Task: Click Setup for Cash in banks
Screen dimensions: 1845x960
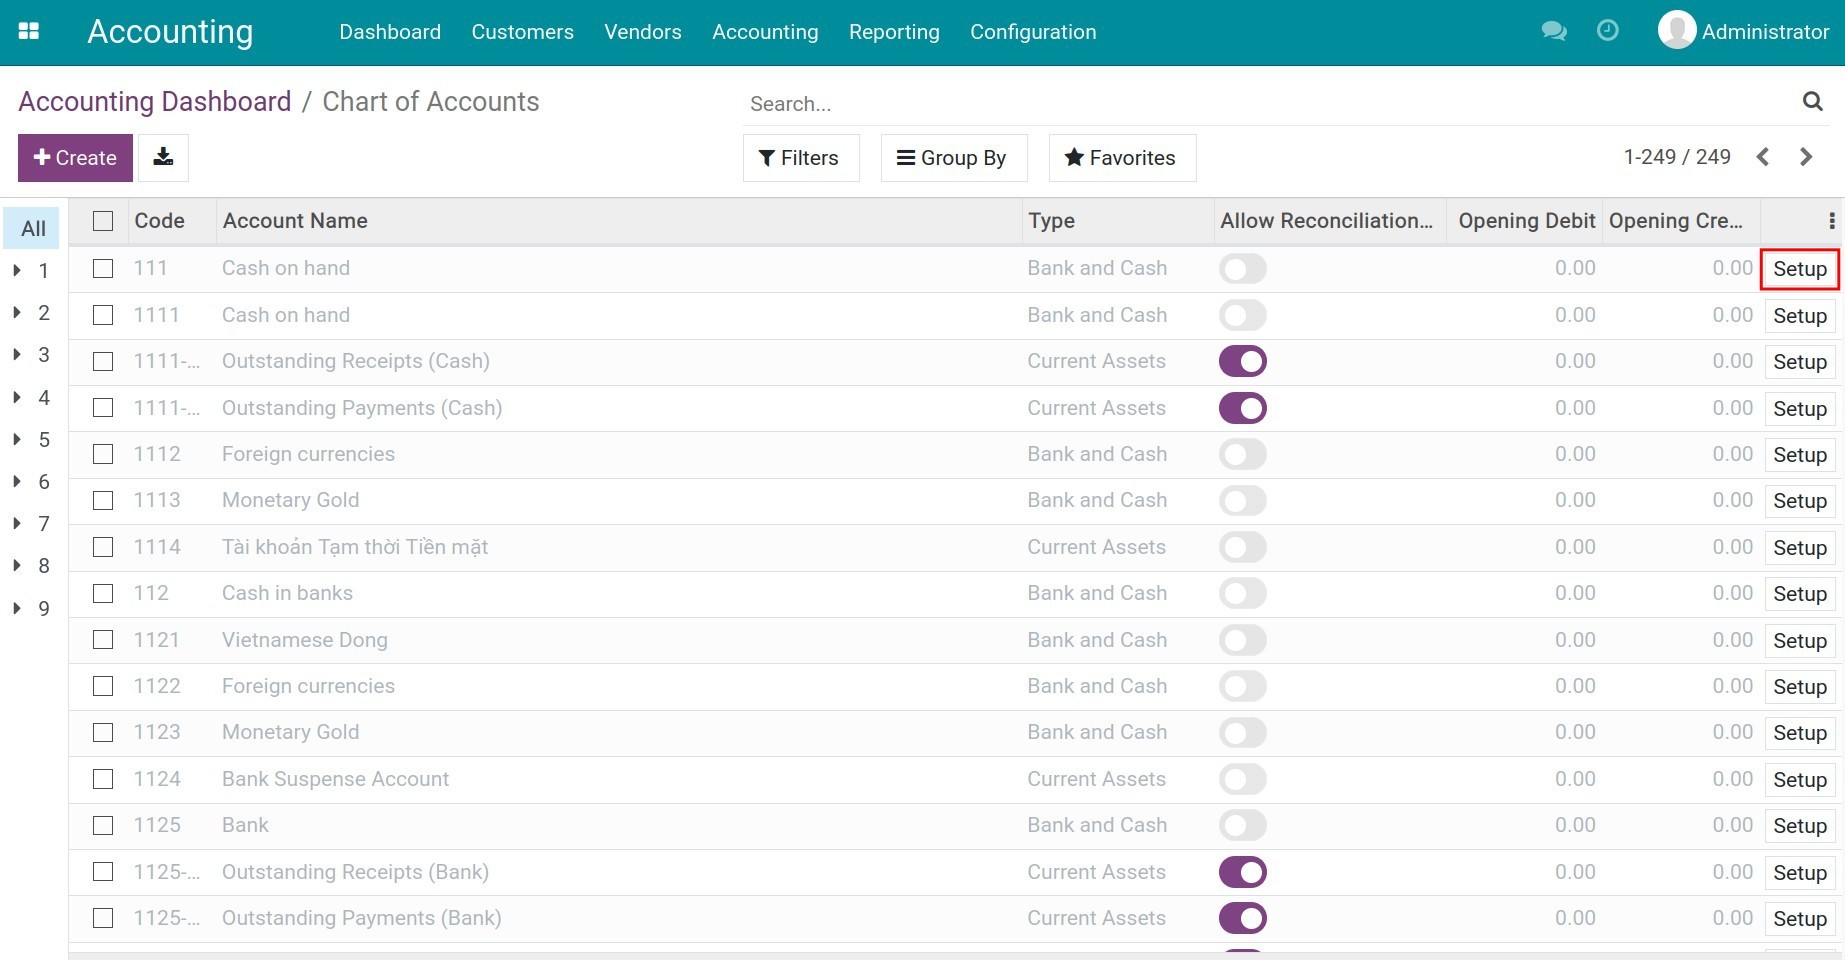Action: [1800, 594]
